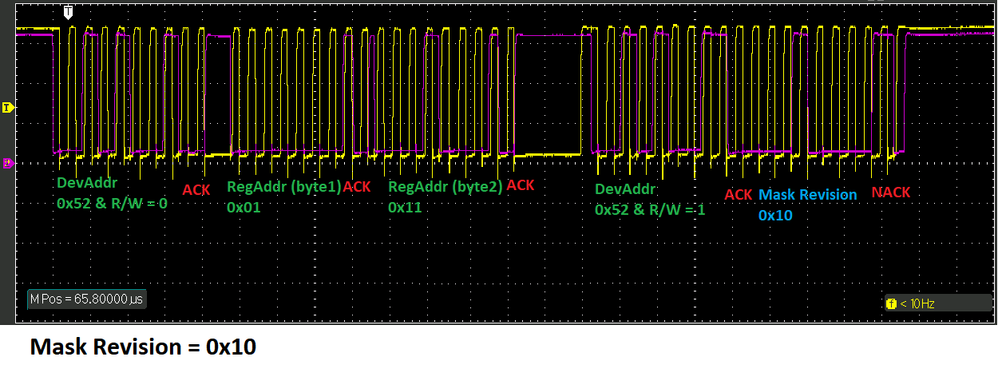Click the '0x11' register value text

pyautogui.click(x=405, y=208)
